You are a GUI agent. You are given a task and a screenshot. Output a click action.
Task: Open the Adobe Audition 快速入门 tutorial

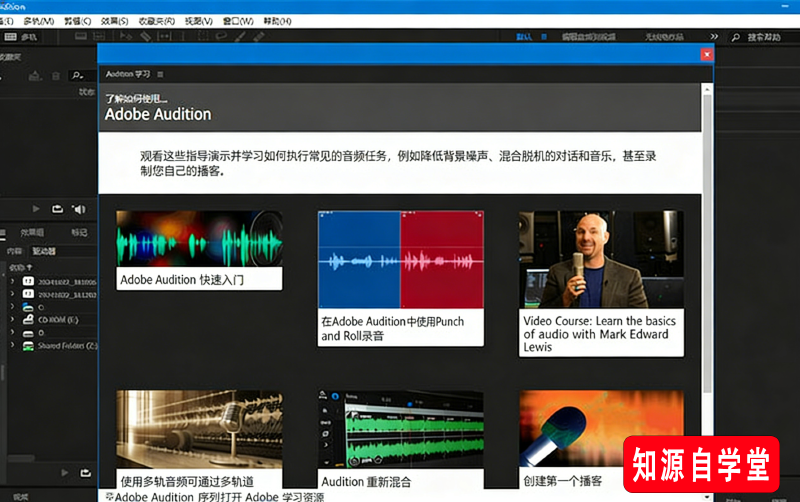click(x=199, y=249)
